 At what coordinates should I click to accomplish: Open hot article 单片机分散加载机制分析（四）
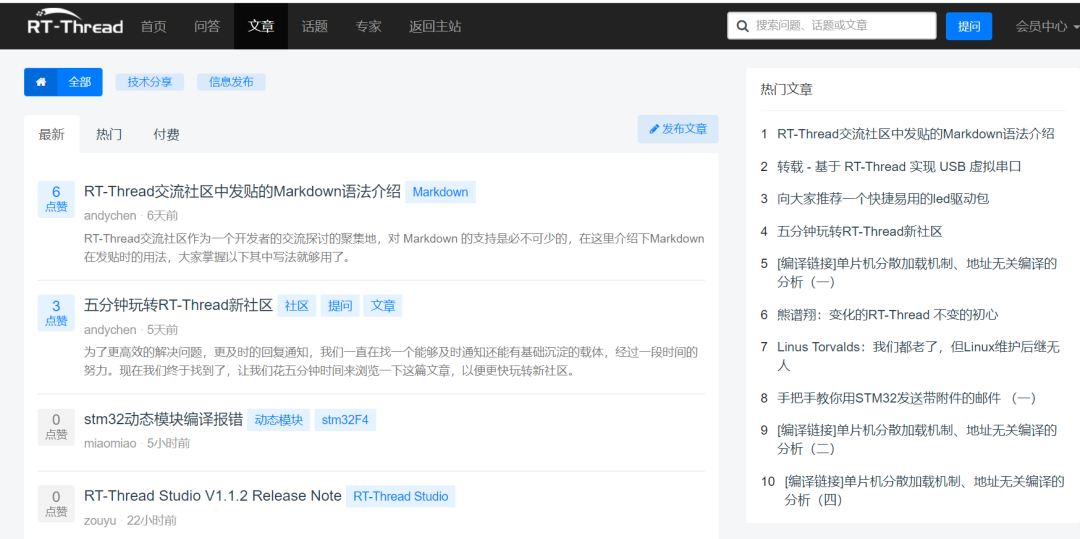point(924,490)
